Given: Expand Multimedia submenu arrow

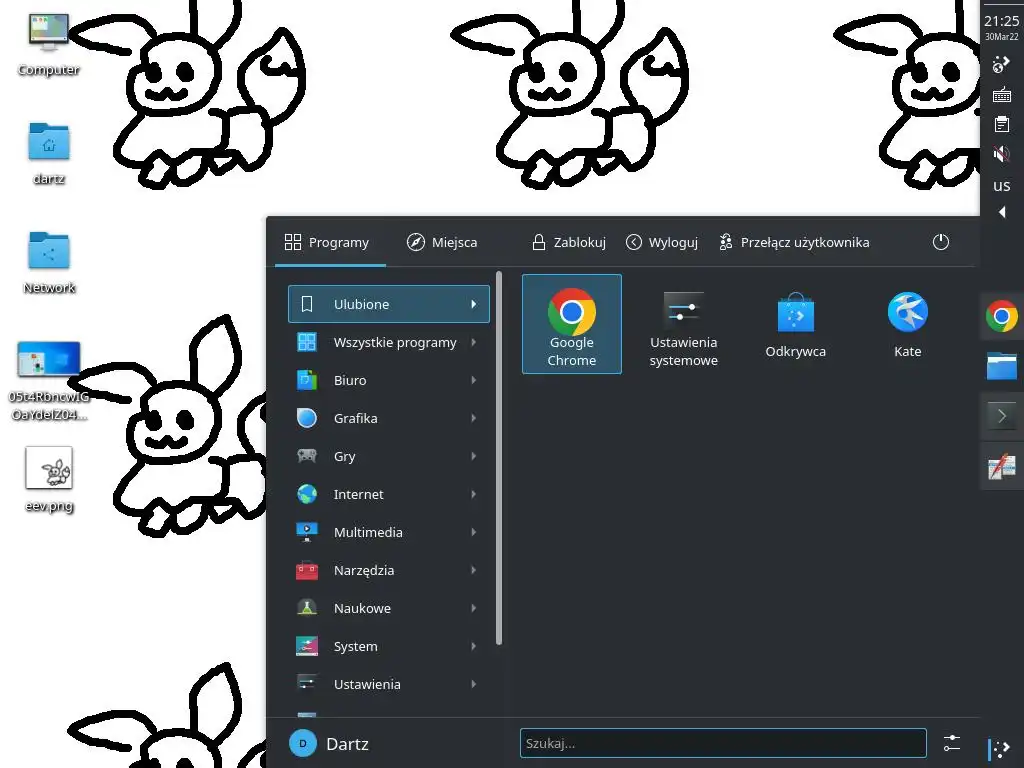Looking at the screenshot, I should [x=473, y=532].
